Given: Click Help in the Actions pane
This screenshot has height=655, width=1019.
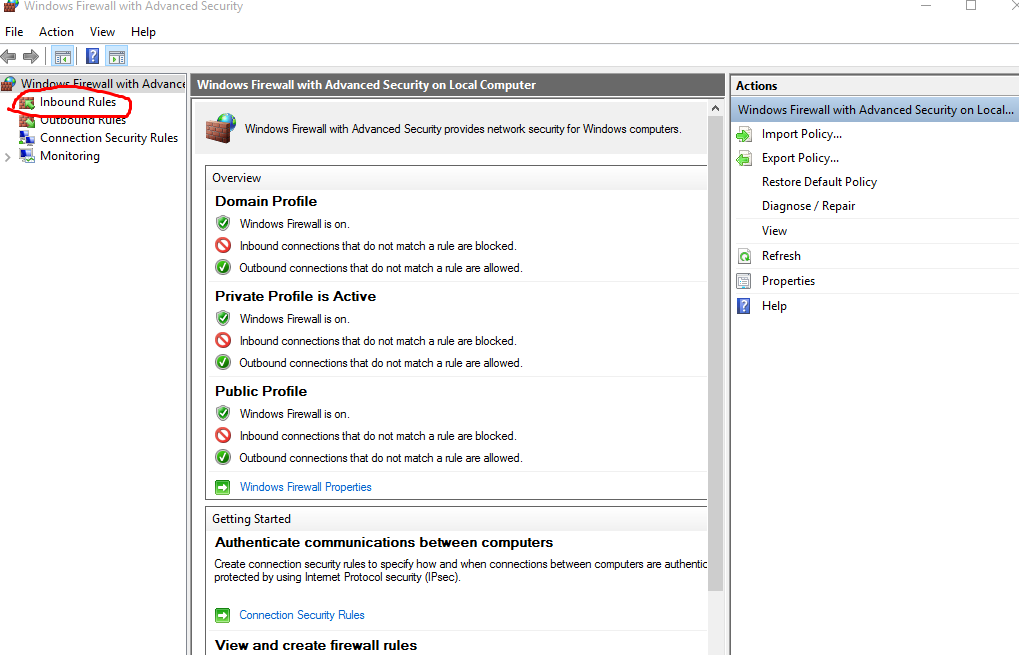Looking at the screenshot, I should 774,306.
